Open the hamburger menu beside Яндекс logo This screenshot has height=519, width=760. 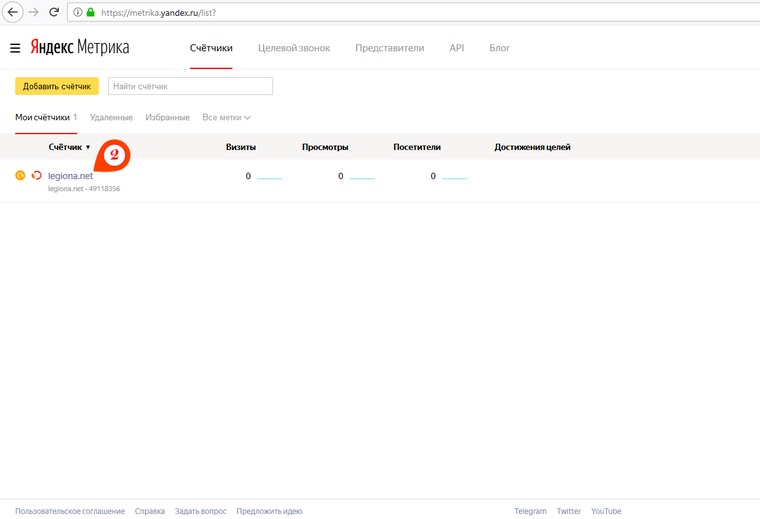coord(15,48)
